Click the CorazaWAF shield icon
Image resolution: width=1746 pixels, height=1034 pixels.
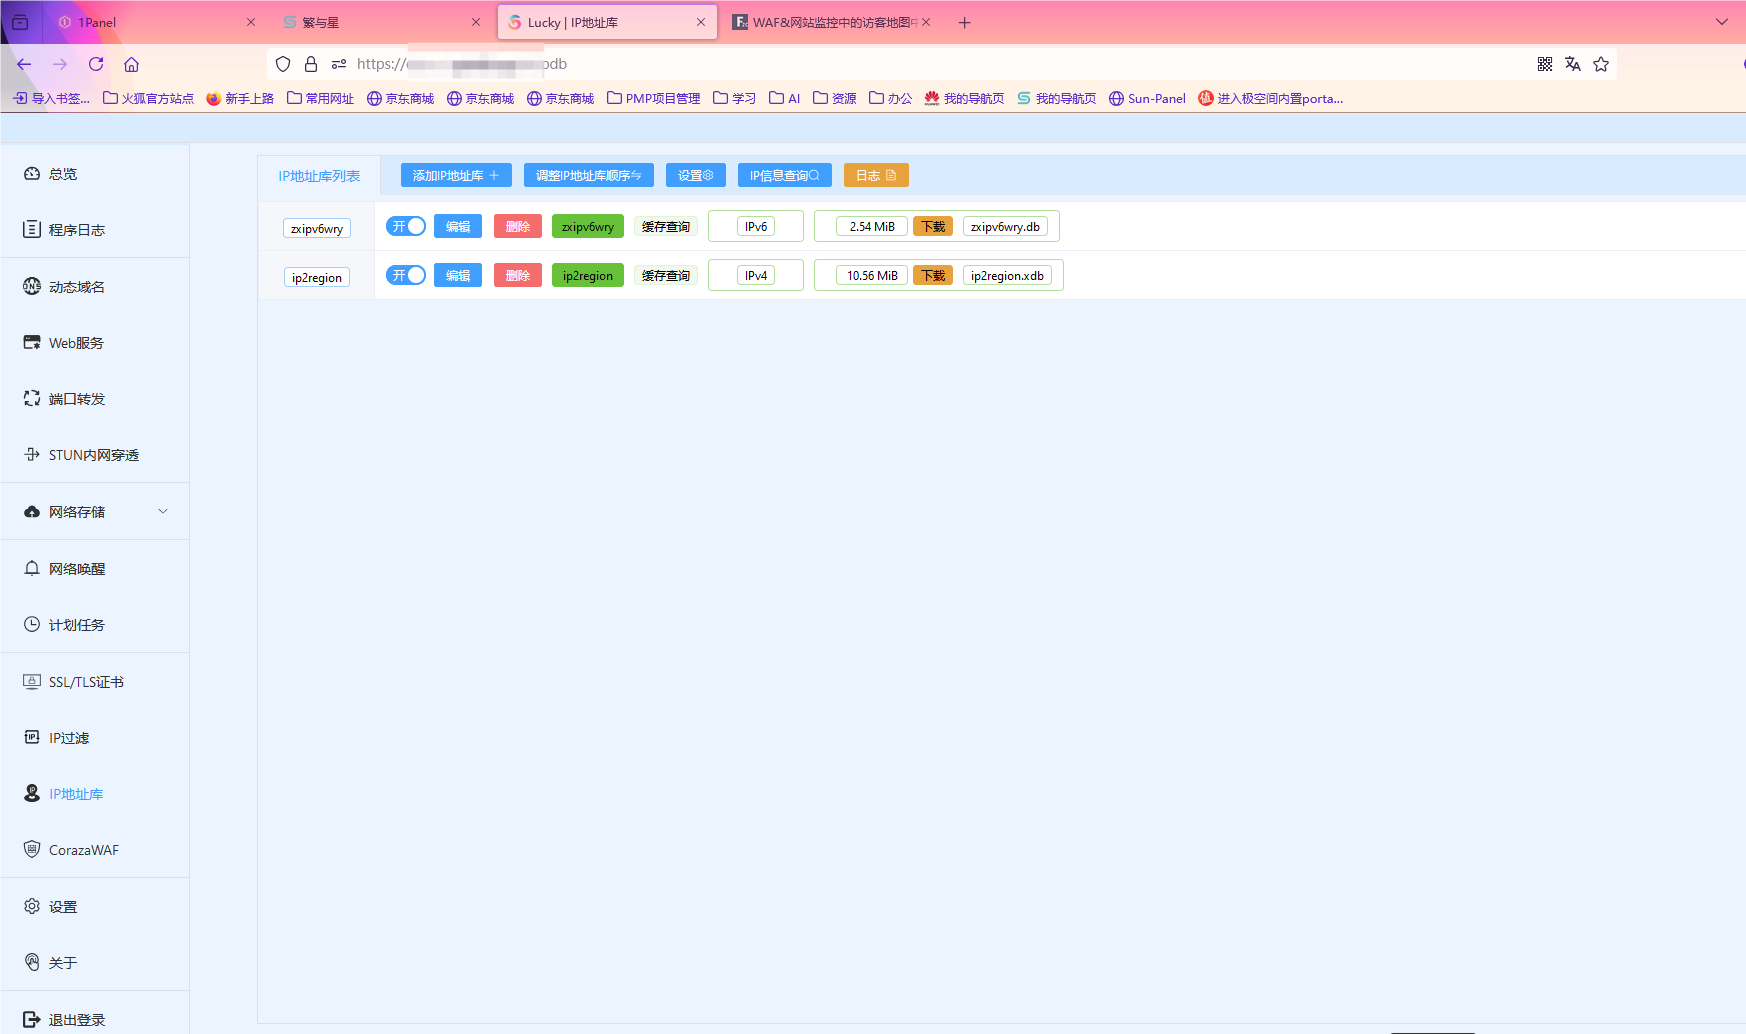tap(32, 850)
